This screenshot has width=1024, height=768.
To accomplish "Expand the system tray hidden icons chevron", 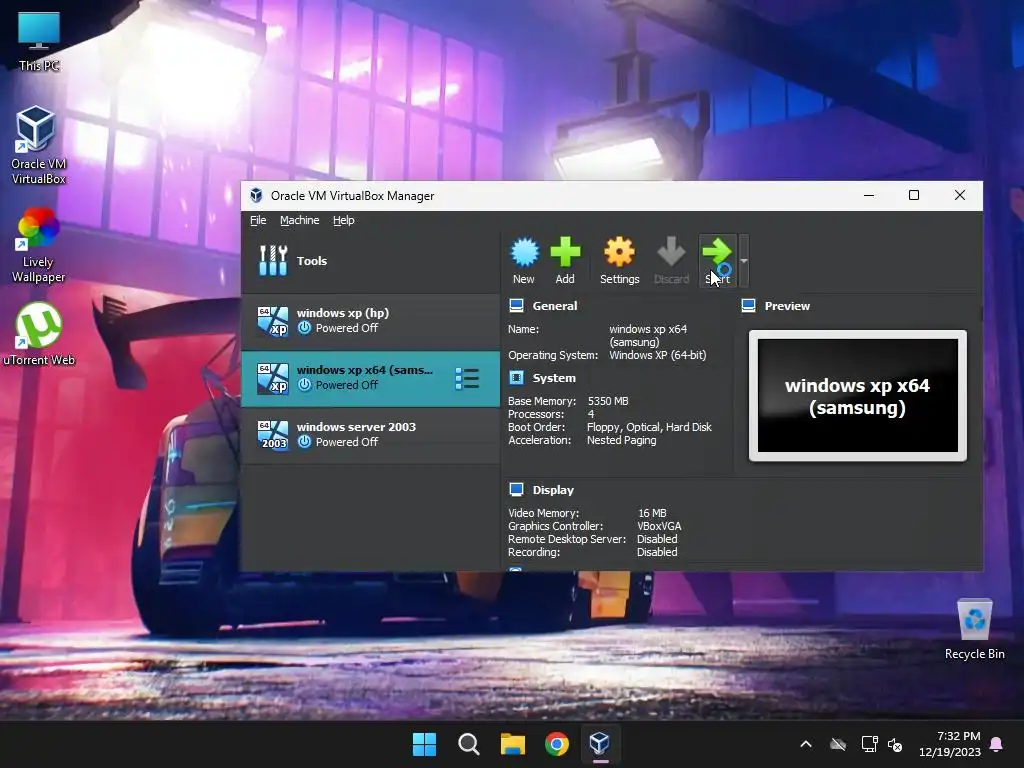I will [x=806, y=744].
